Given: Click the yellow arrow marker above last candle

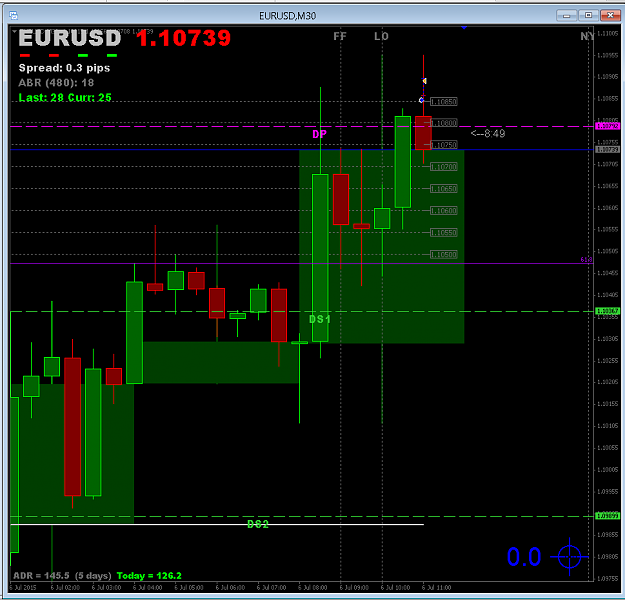Looking at the screenshot, I should point(425,81).
